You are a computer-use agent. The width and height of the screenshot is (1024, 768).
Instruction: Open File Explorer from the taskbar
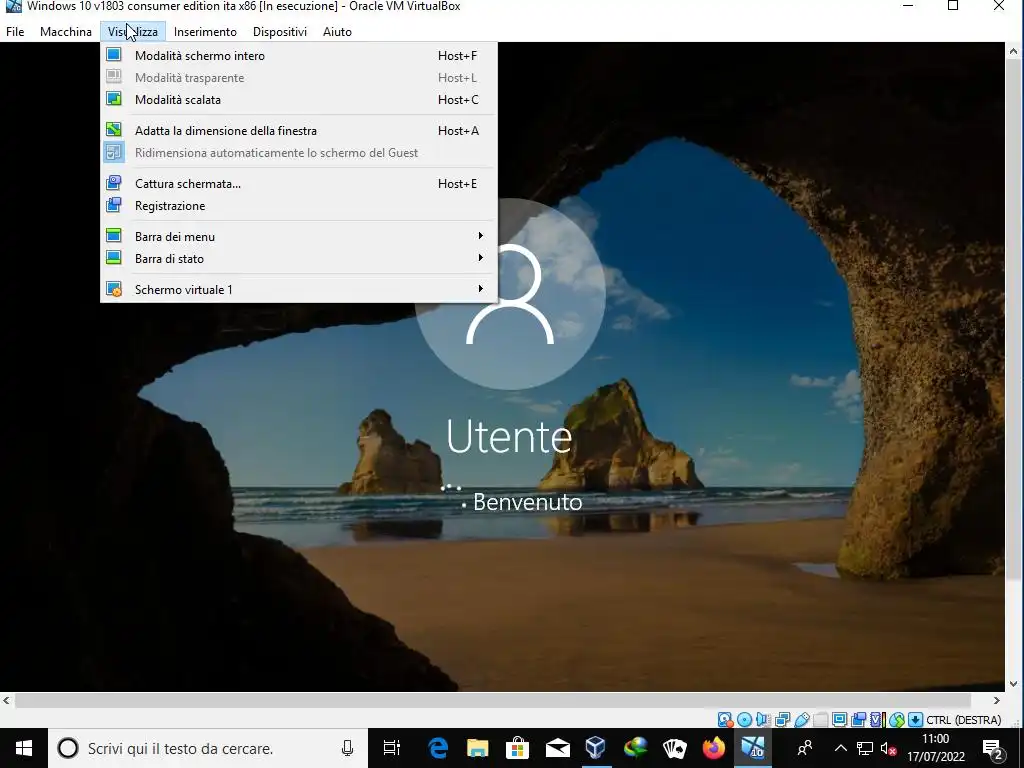pyautogui.click(x=477, y=748)
